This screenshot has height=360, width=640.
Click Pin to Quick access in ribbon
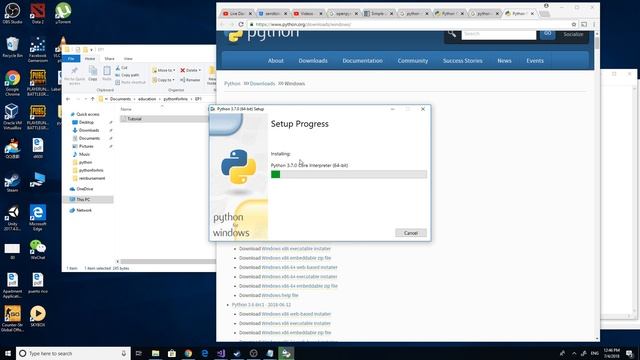[74, 75]
